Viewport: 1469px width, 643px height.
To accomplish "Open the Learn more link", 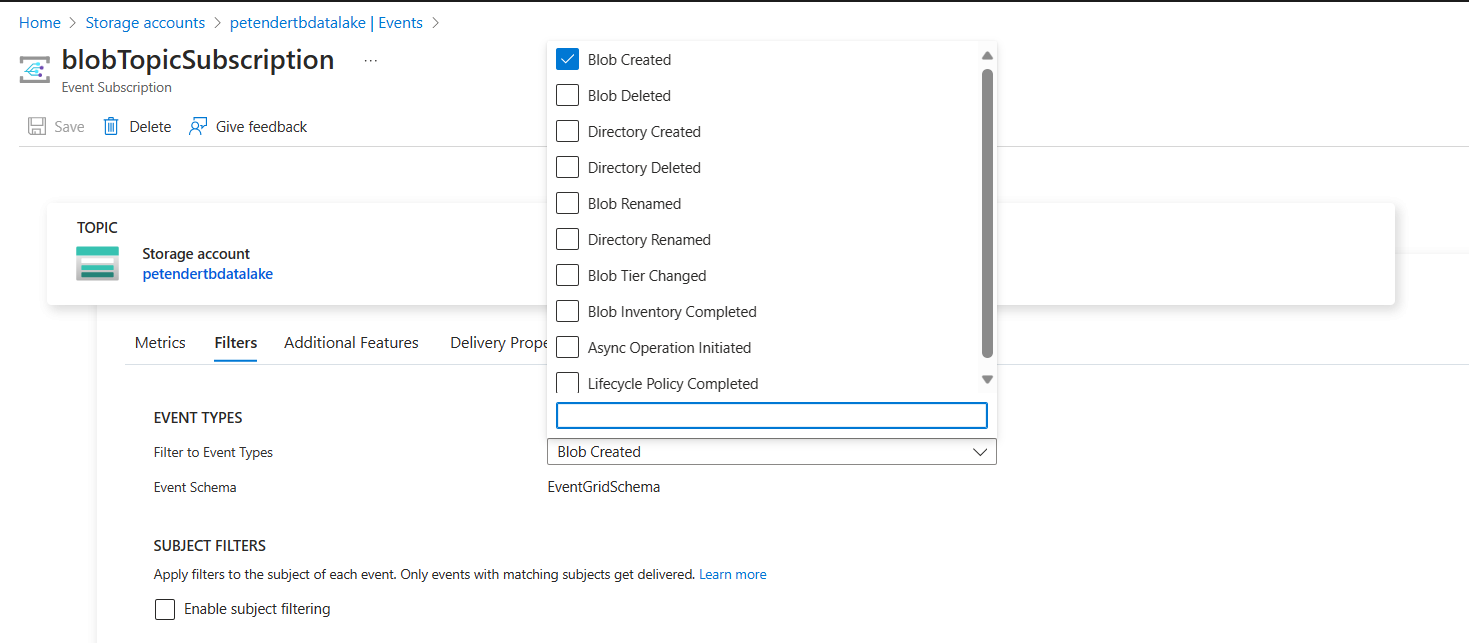I will [733, 574].
